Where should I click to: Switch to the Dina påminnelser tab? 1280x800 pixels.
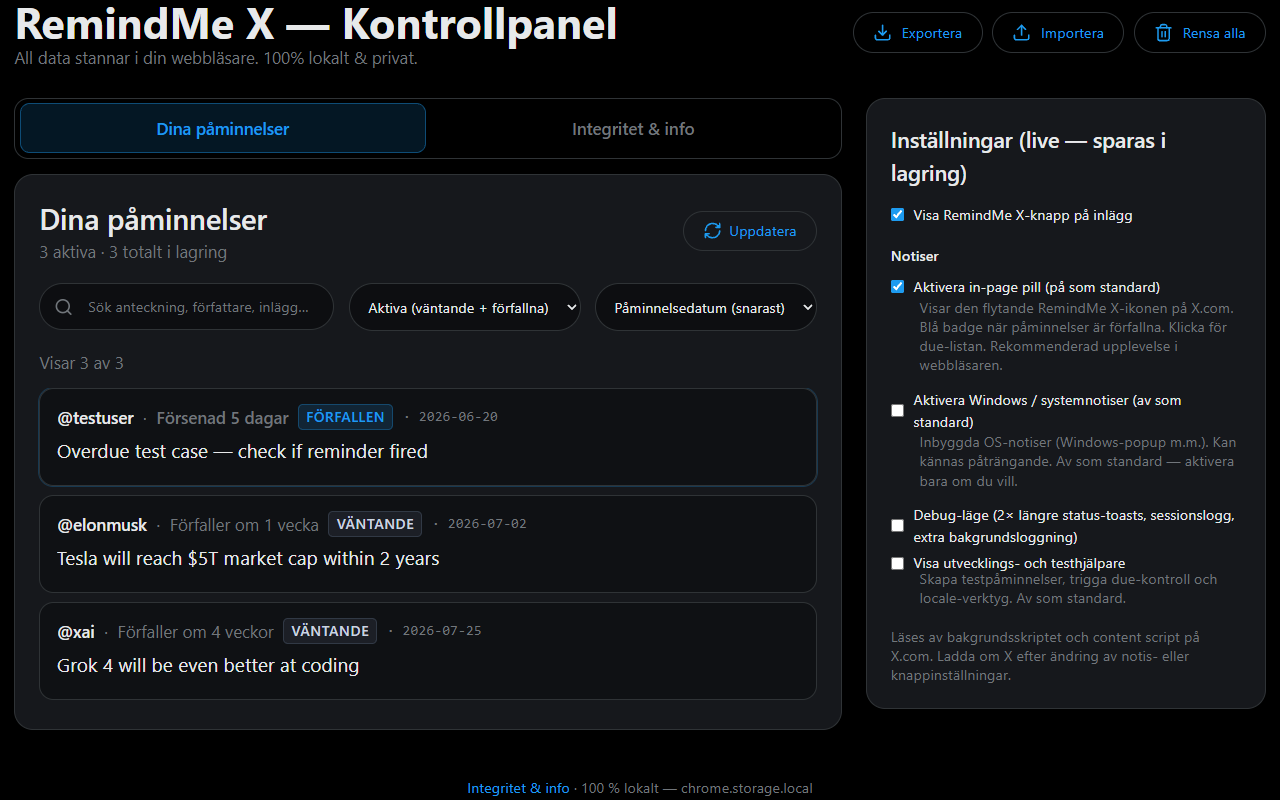tap(223, 128)
